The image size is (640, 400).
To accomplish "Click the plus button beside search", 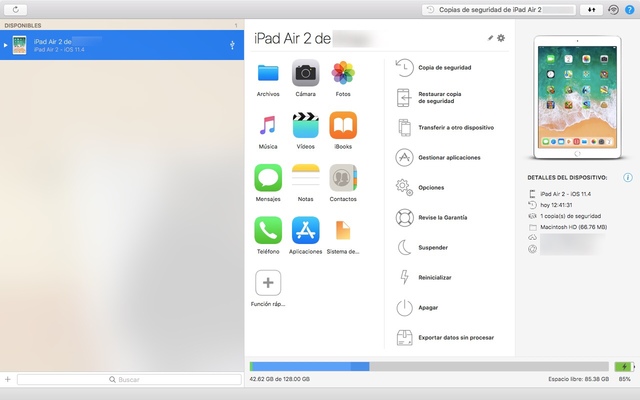I will tap(7, 380).
